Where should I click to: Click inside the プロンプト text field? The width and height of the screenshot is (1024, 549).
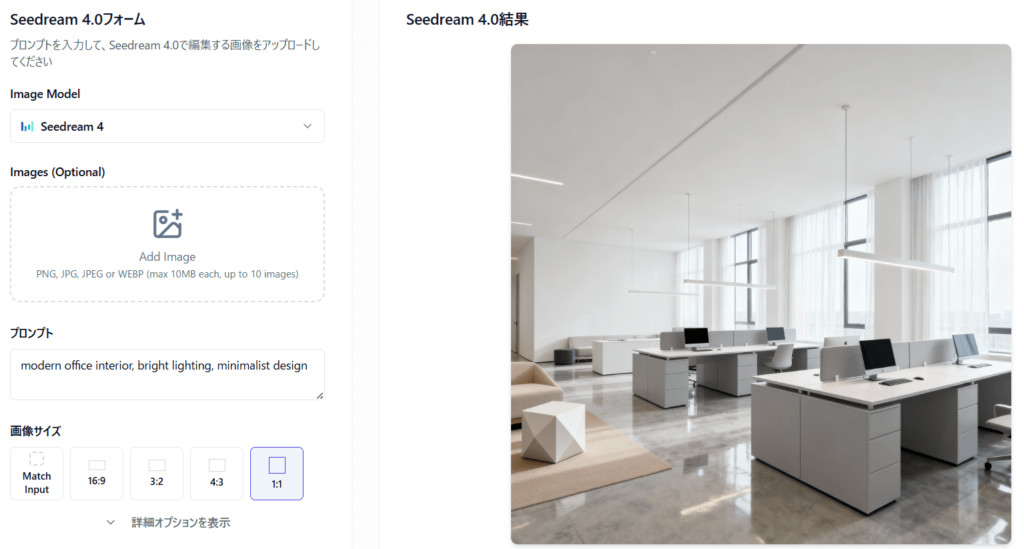pyautogui.click(x=167, y=375)
